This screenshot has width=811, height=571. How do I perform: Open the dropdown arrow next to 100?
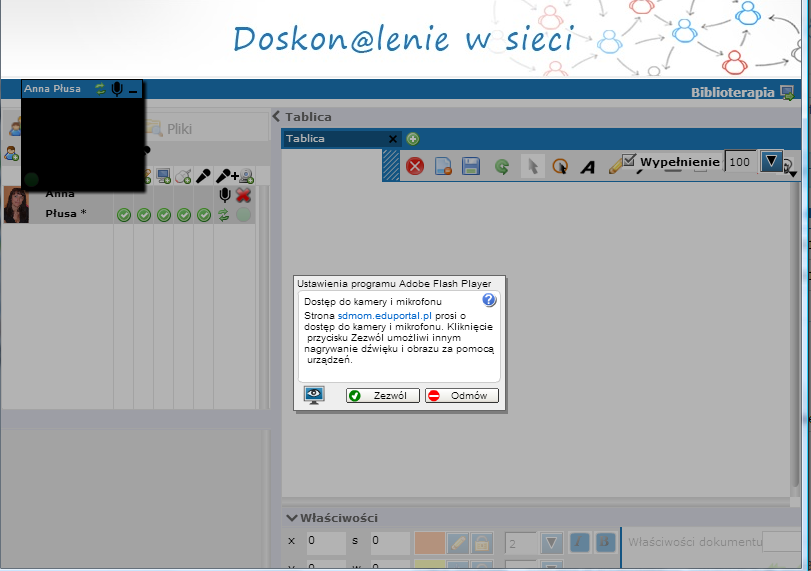pyautogui.click(x=771, y=161)
